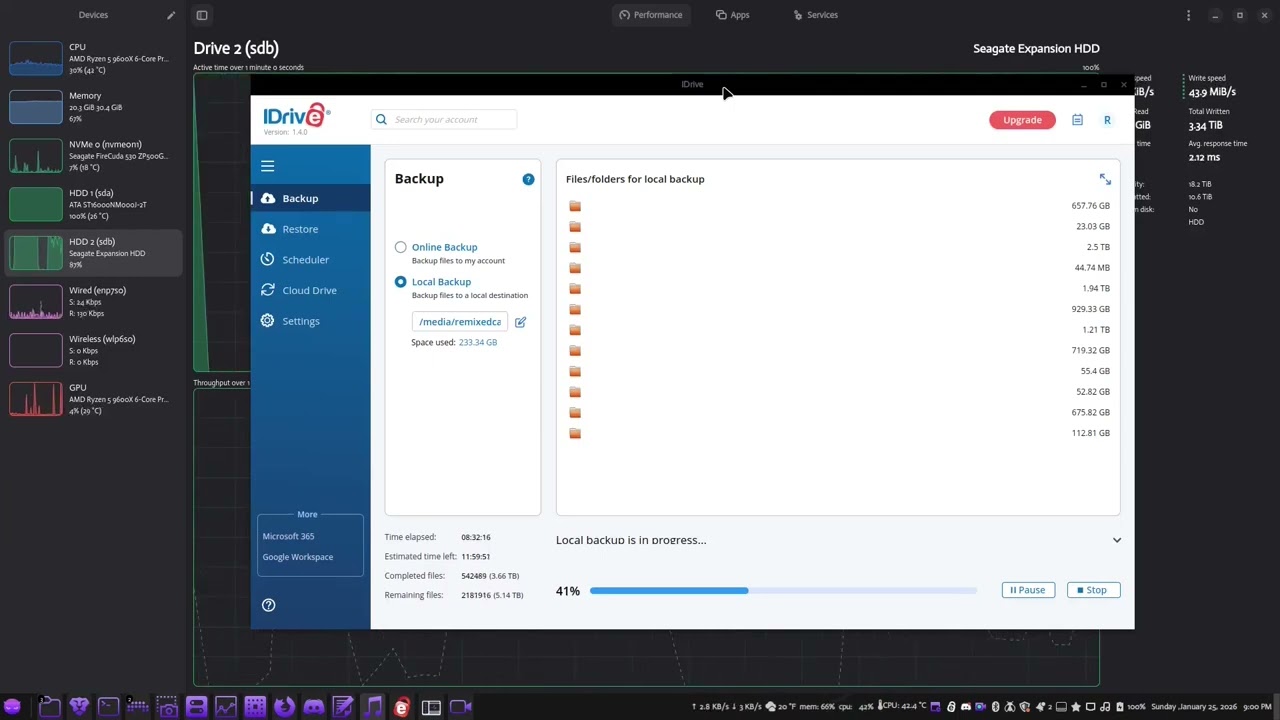Screen dimensions: 1280x720
Task: Click the pencil edit icon in Devices header
Action: [x=171, y=15]
